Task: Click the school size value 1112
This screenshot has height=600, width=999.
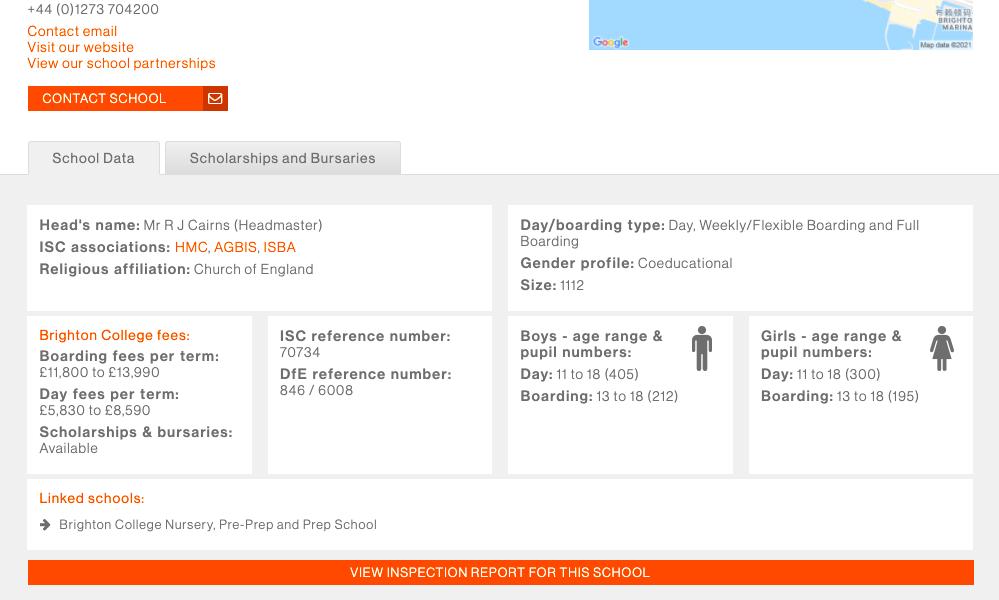Action: [571, 285]
